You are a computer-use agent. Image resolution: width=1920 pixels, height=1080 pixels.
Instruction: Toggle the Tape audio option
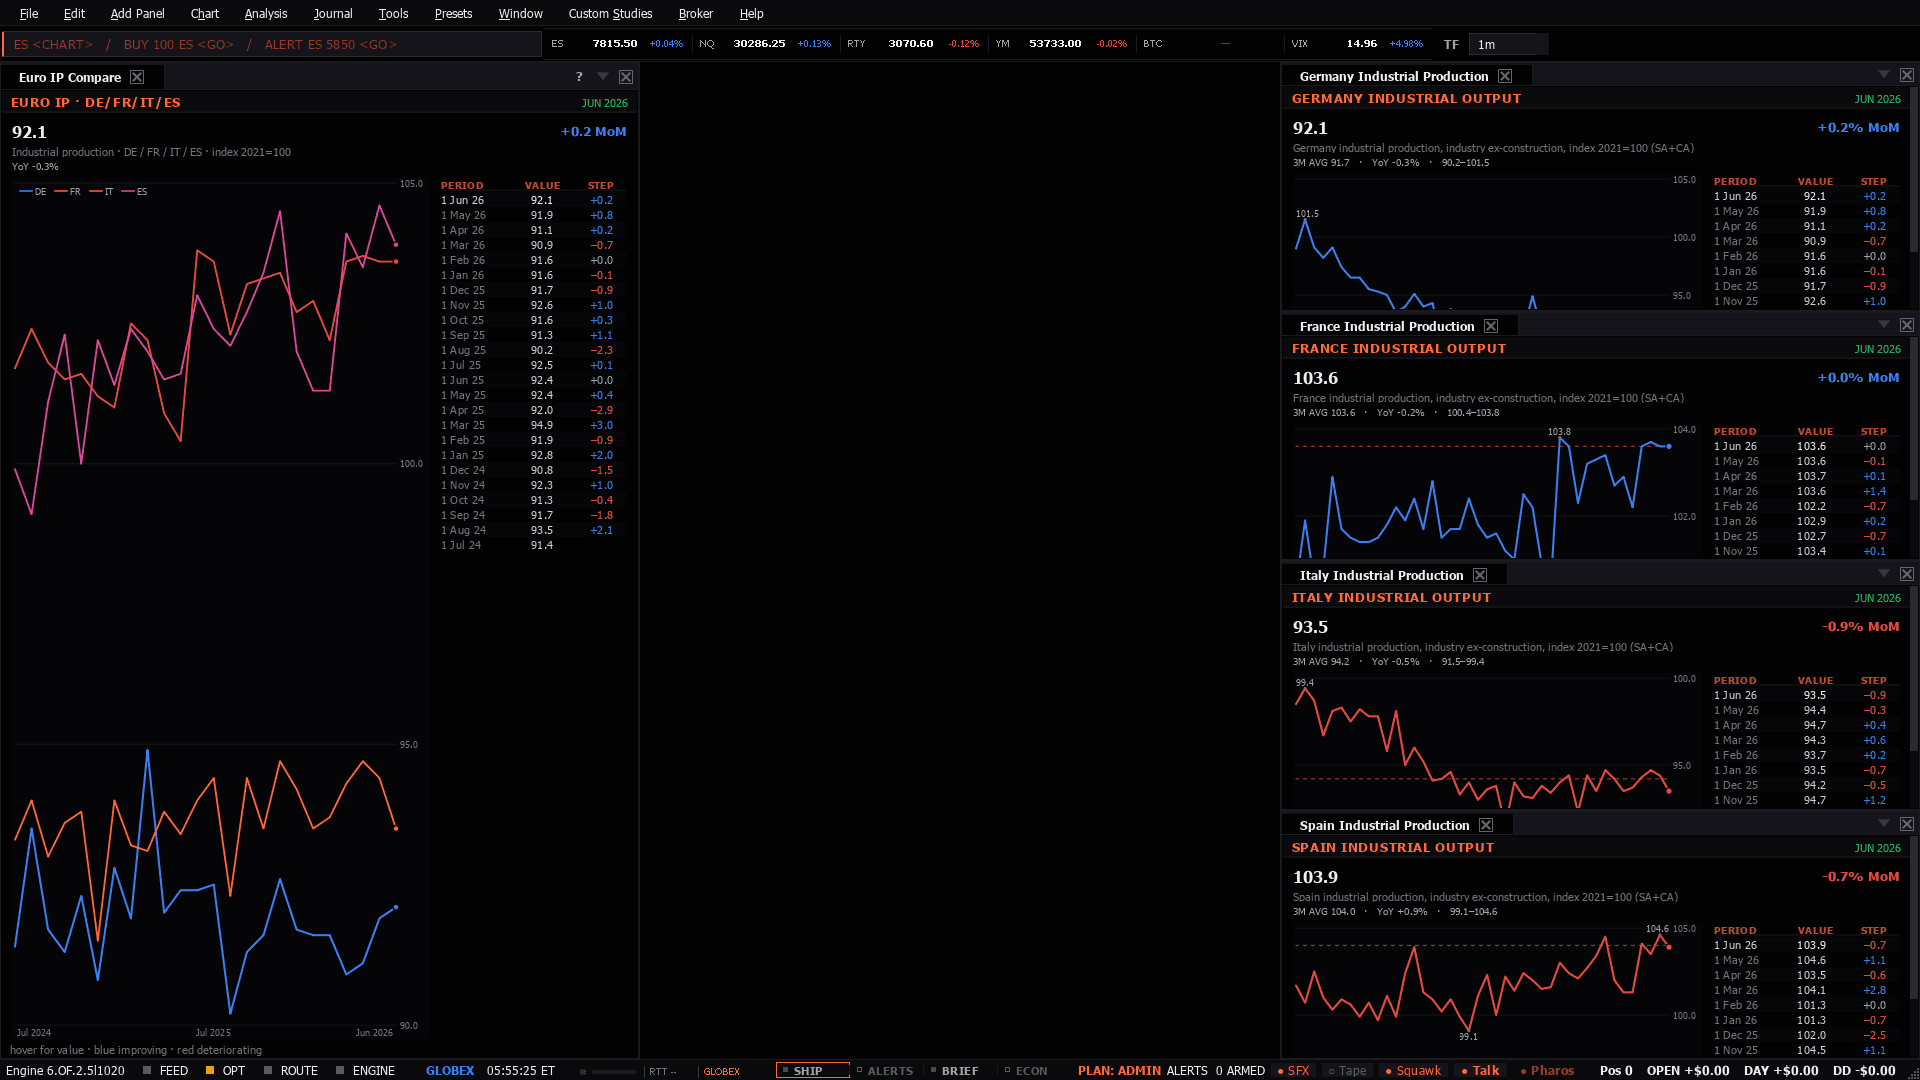(1348, 1070)
